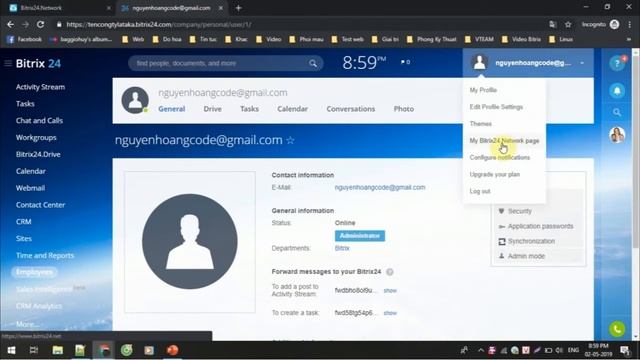Screen dimensions: 640x360
Task: Expand user account dropdown arrow
Action: click(x=582, y=63)
